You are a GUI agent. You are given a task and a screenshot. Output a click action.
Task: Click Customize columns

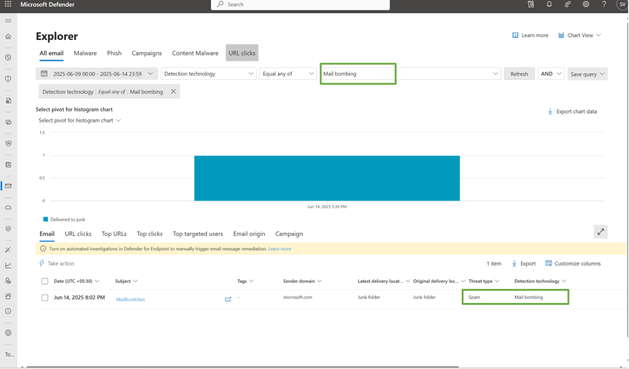click(x=573, y=264)
